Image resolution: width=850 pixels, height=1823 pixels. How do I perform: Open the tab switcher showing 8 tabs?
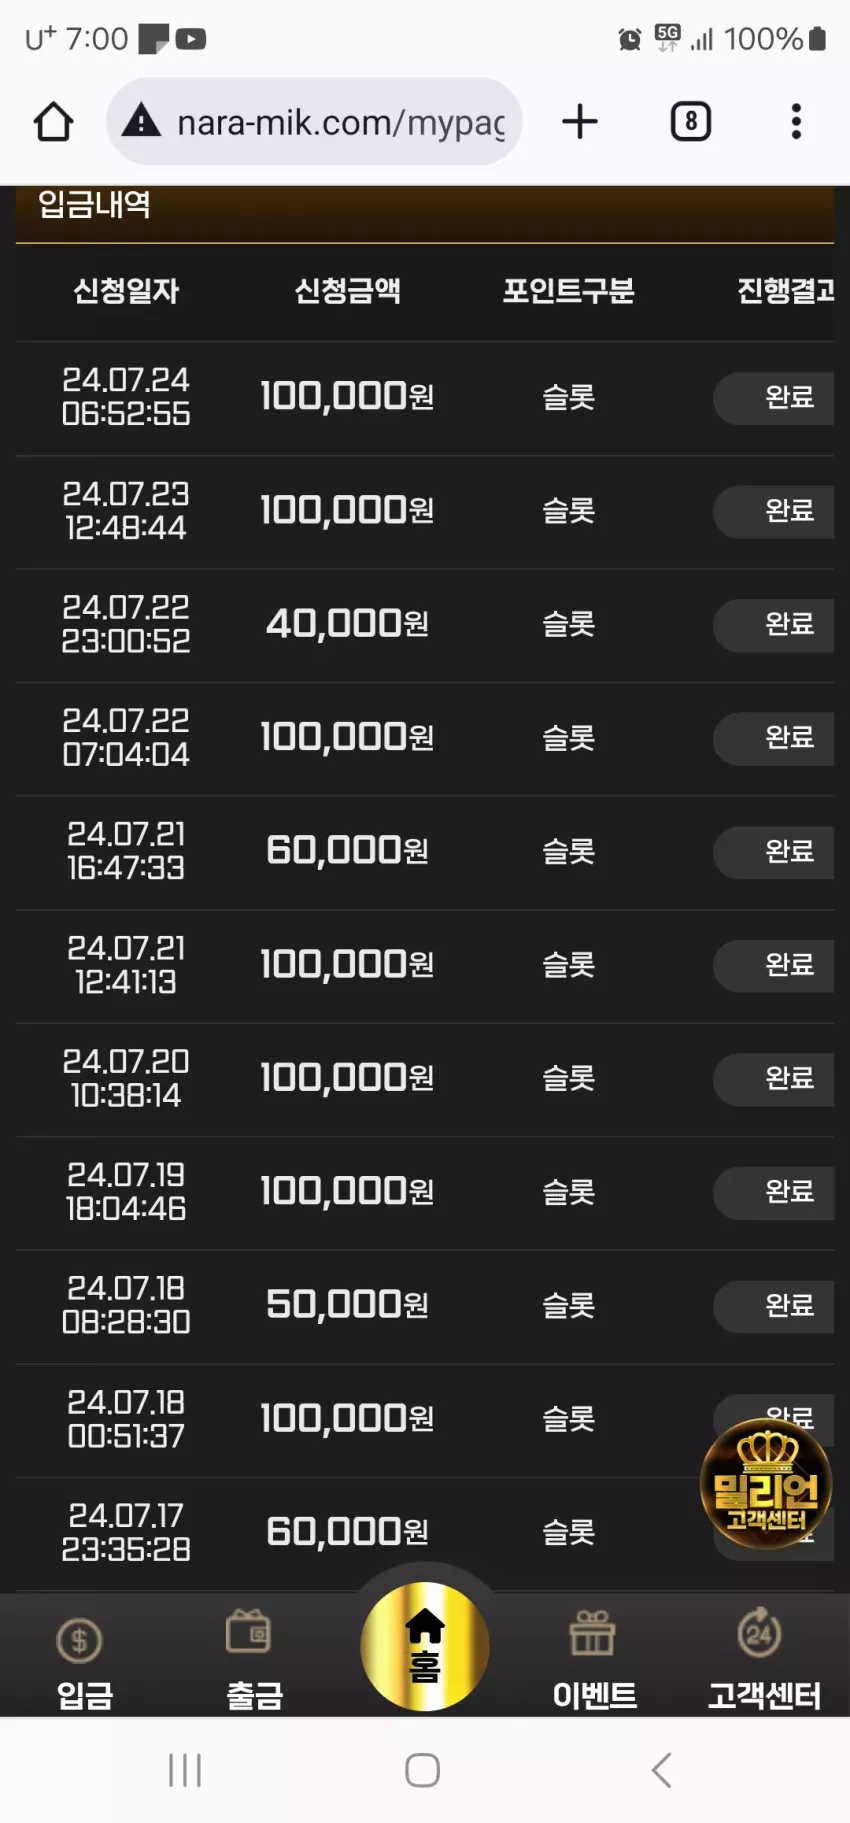pyautogui.click(x=691, y=122)
